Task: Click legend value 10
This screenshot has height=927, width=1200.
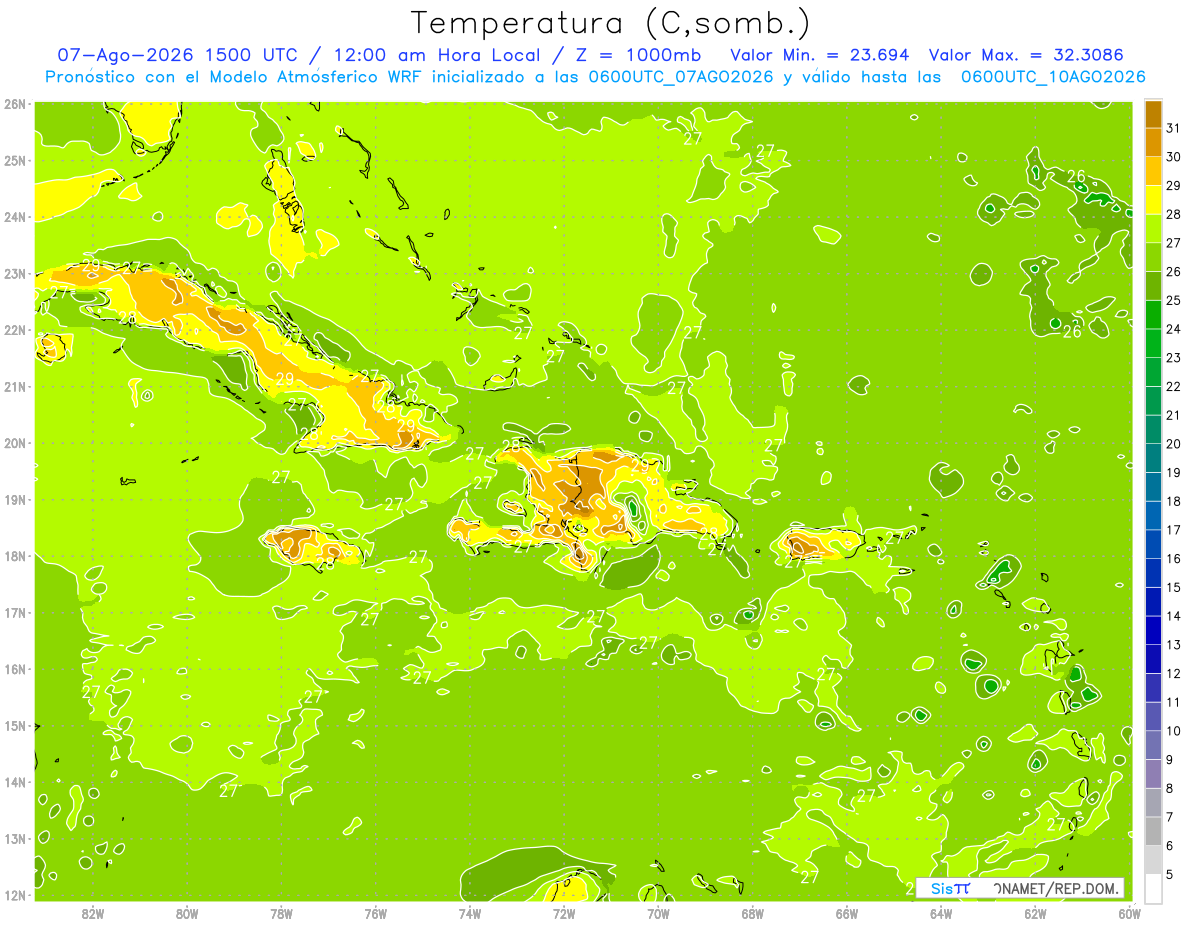Action: point(1173,731)
